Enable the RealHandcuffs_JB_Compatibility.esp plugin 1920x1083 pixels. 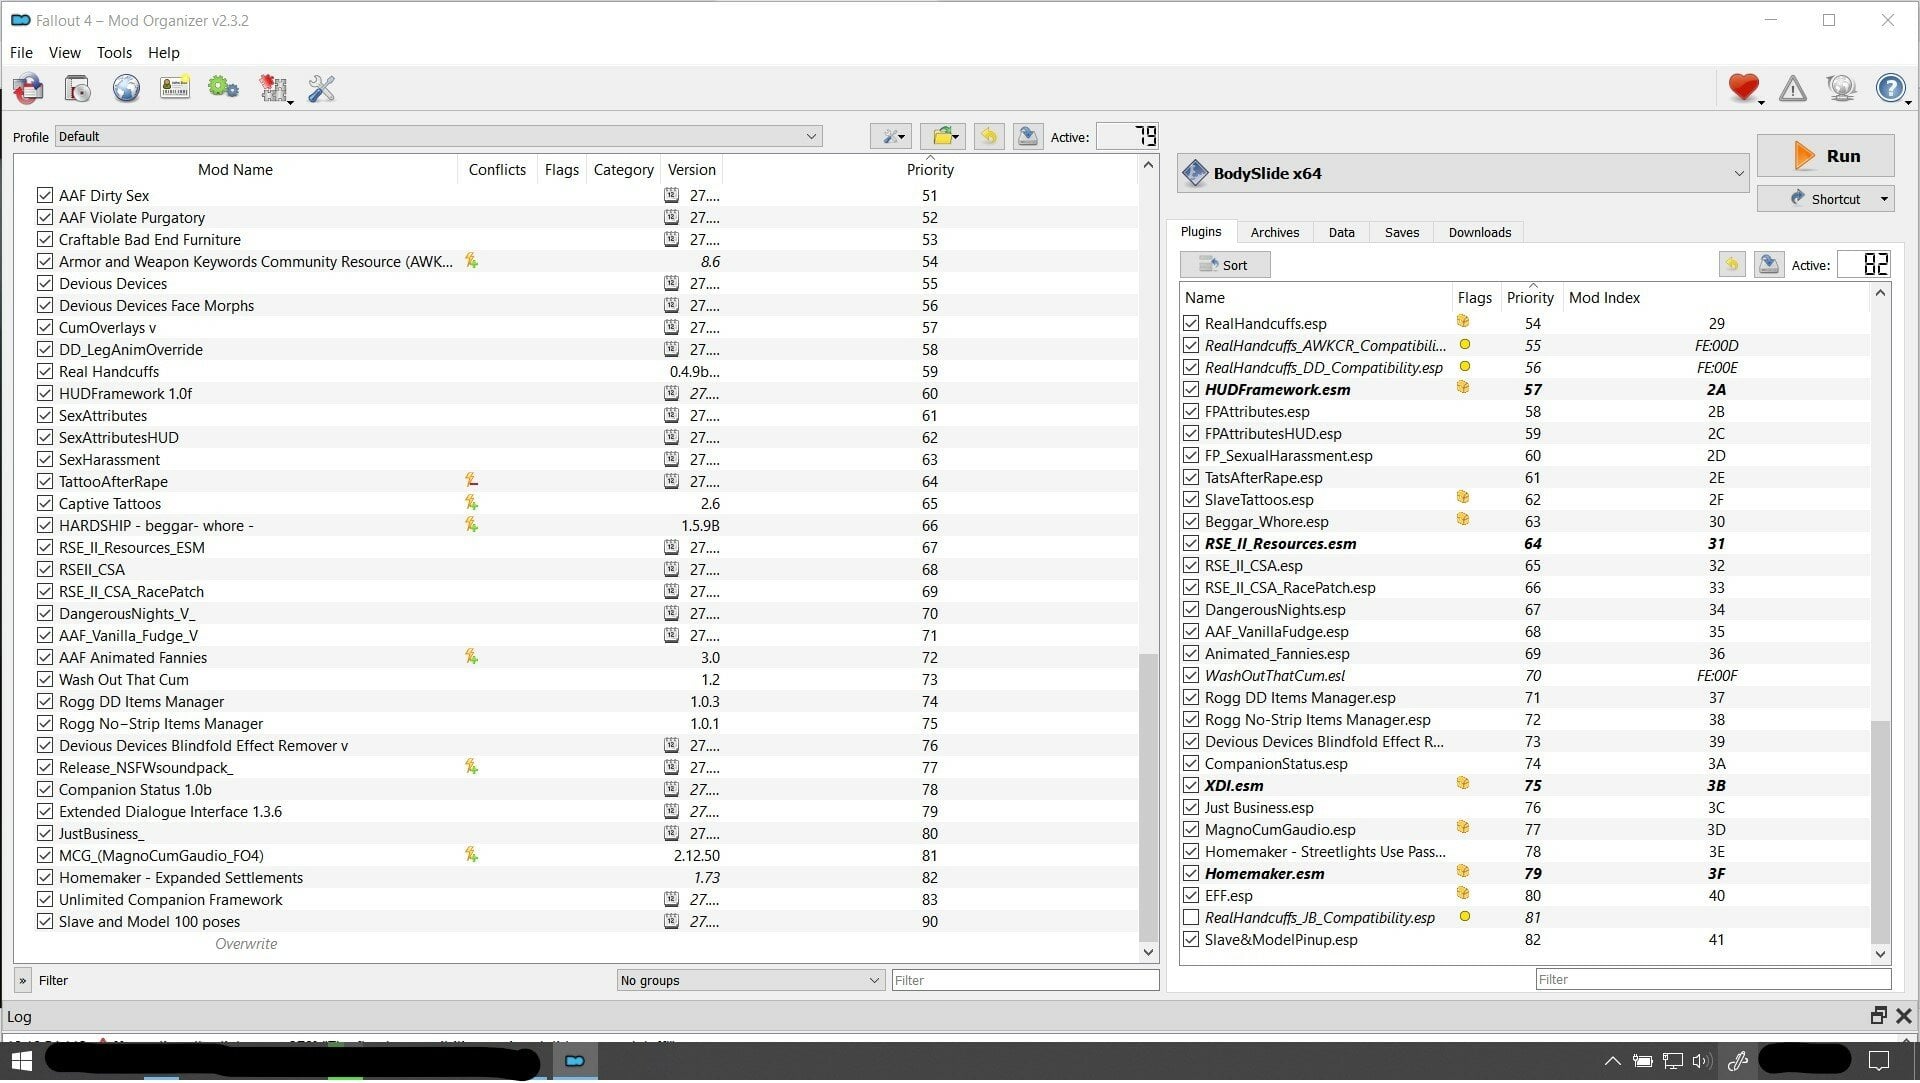point(1191,917)
